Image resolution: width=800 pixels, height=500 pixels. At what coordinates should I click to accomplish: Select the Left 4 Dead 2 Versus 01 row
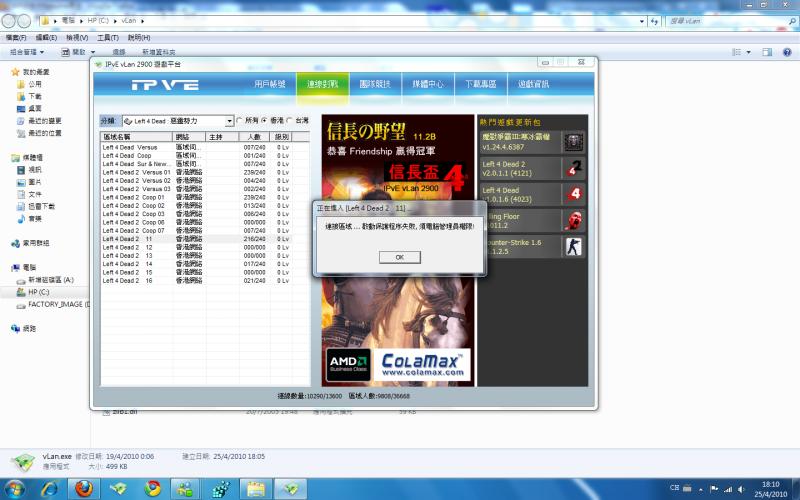point(205,172)
